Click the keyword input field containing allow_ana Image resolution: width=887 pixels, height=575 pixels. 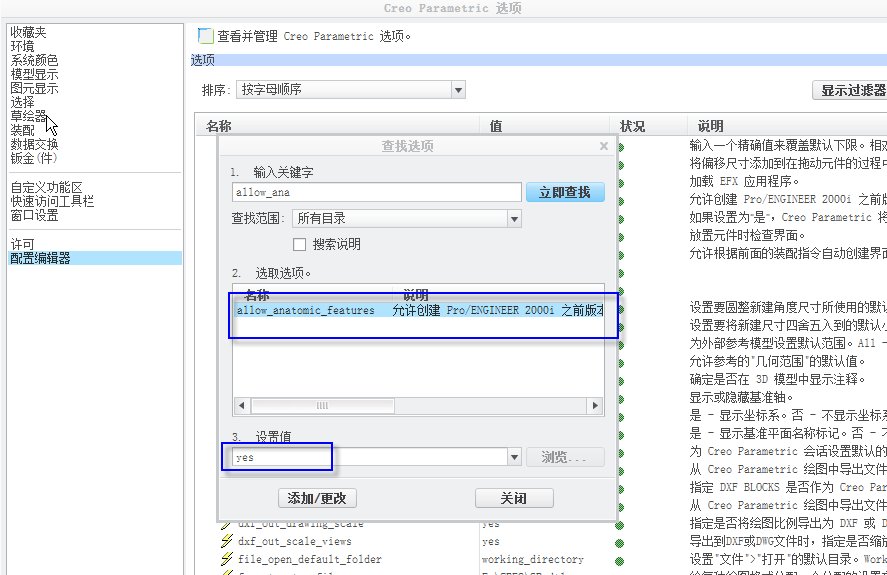point(376,192)
